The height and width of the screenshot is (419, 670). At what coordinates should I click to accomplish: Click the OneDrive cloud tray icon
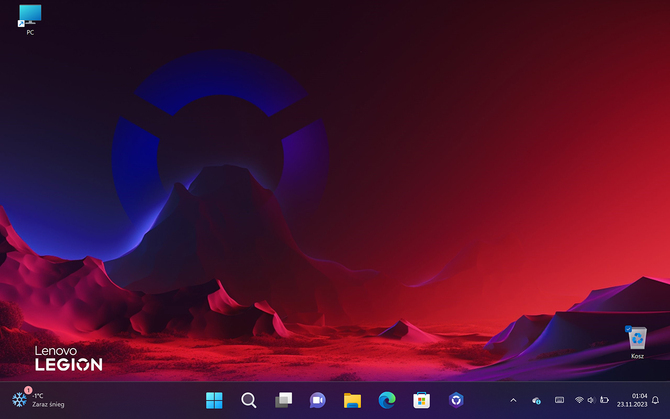[x=536, y=400]
